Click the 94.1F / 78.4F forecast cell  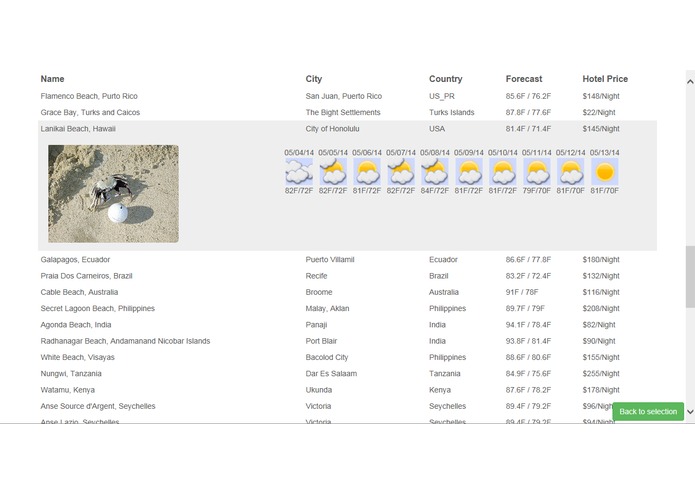(x=528, y=325)
